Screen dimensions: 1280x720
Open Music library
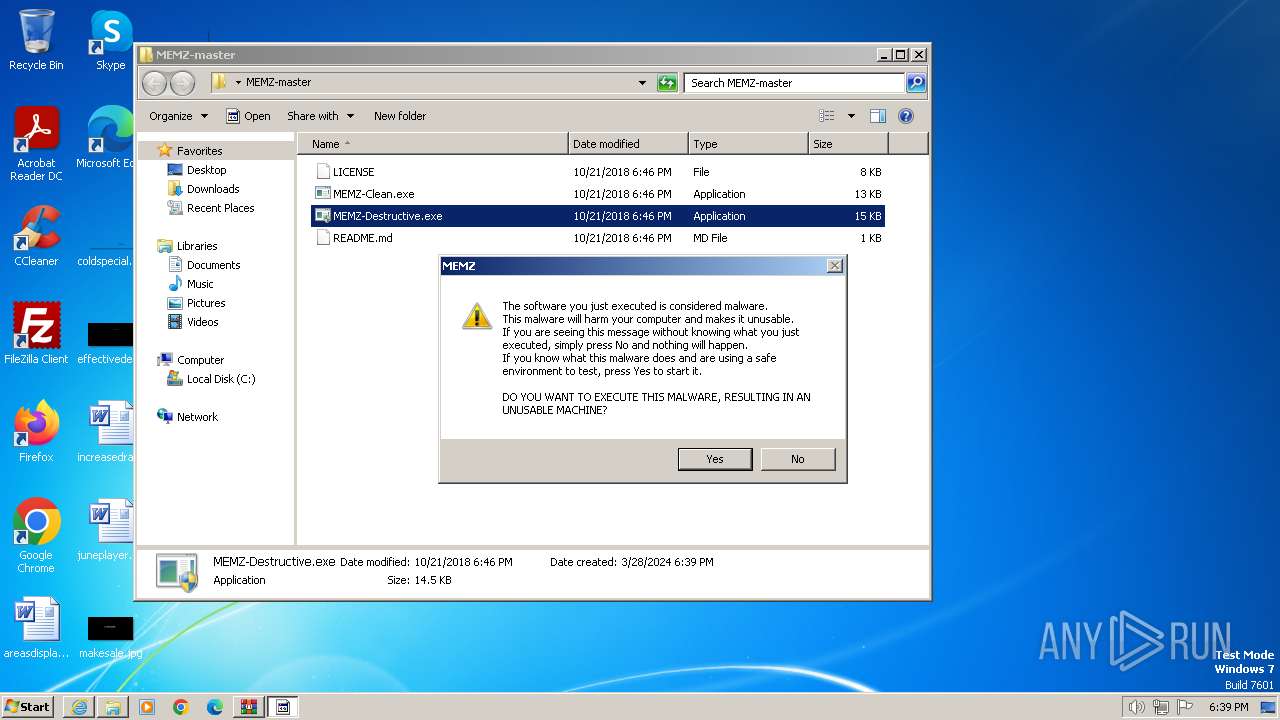(x=200, y=284)
